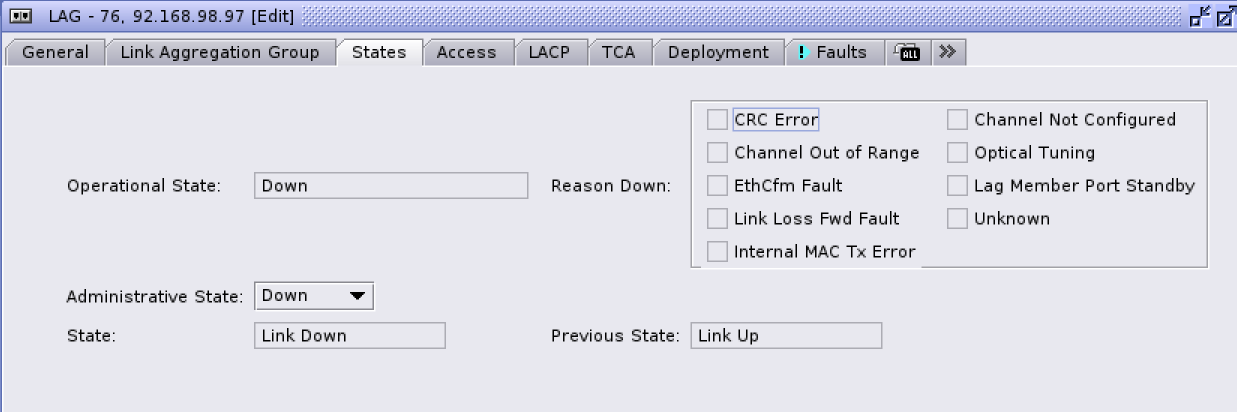The height and width of the screenshot is (412, 1237).
Task: Toggle the Internal MAC Tx Error checkbox
Action: (x=717, y=252)
